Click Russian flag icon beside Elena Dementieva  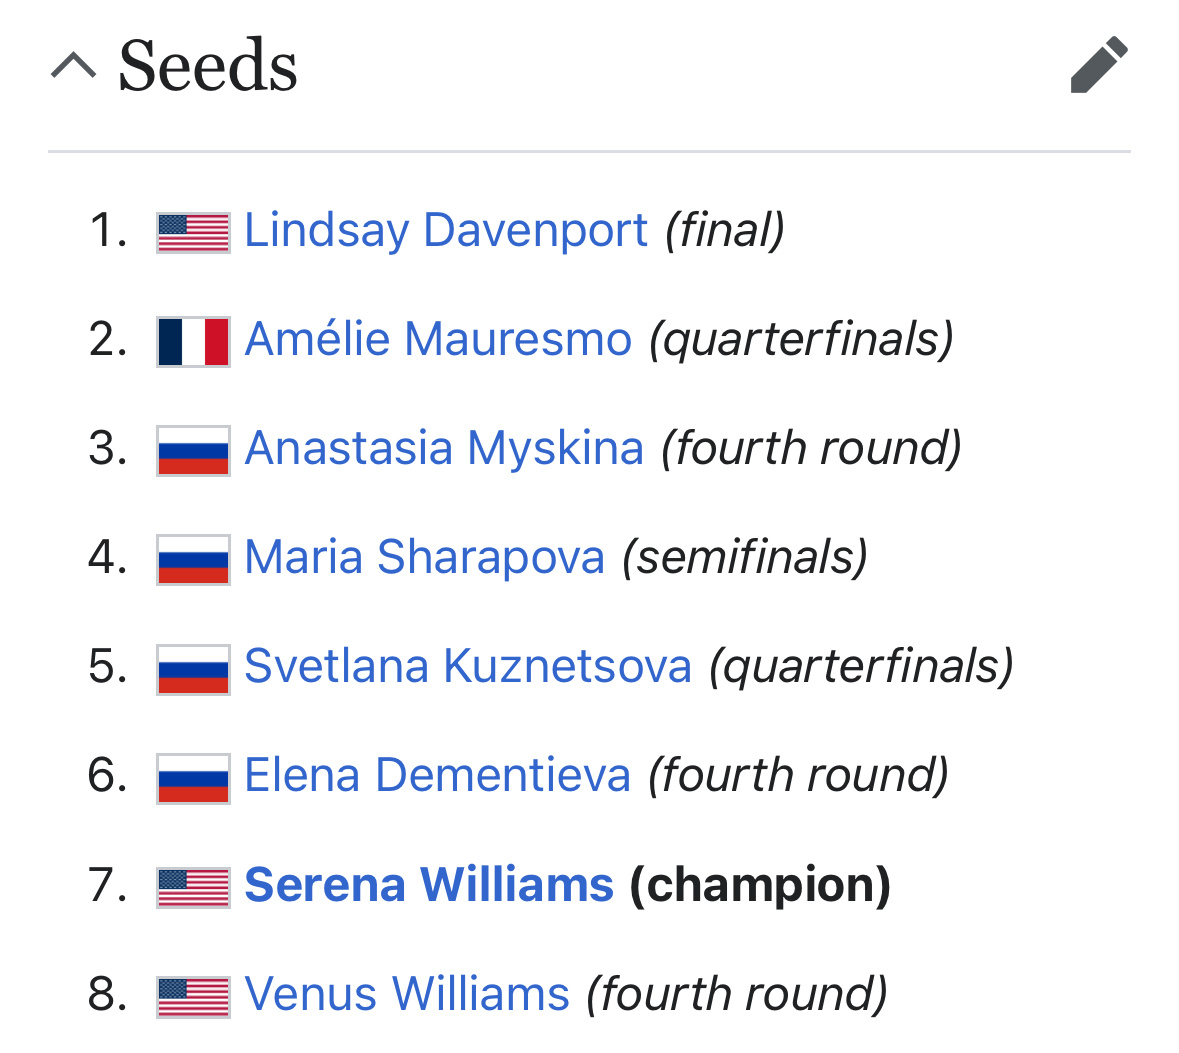pyautogui.click(x=193, y=779)
